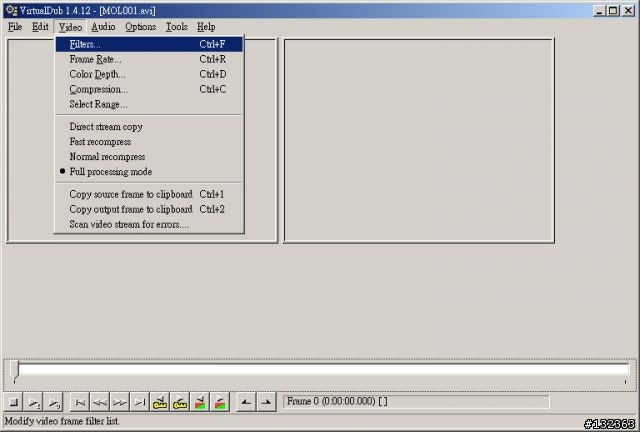
Task: Click the timeline position slider thumb
Action: (x=15, y=371)
